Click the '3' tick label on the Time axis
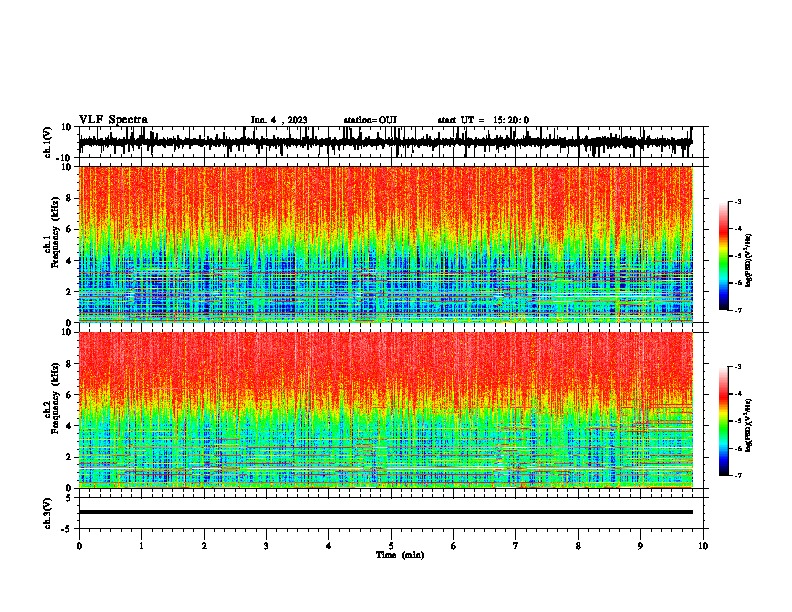Viewport: 792px width, 612px height. coord(266,546)
